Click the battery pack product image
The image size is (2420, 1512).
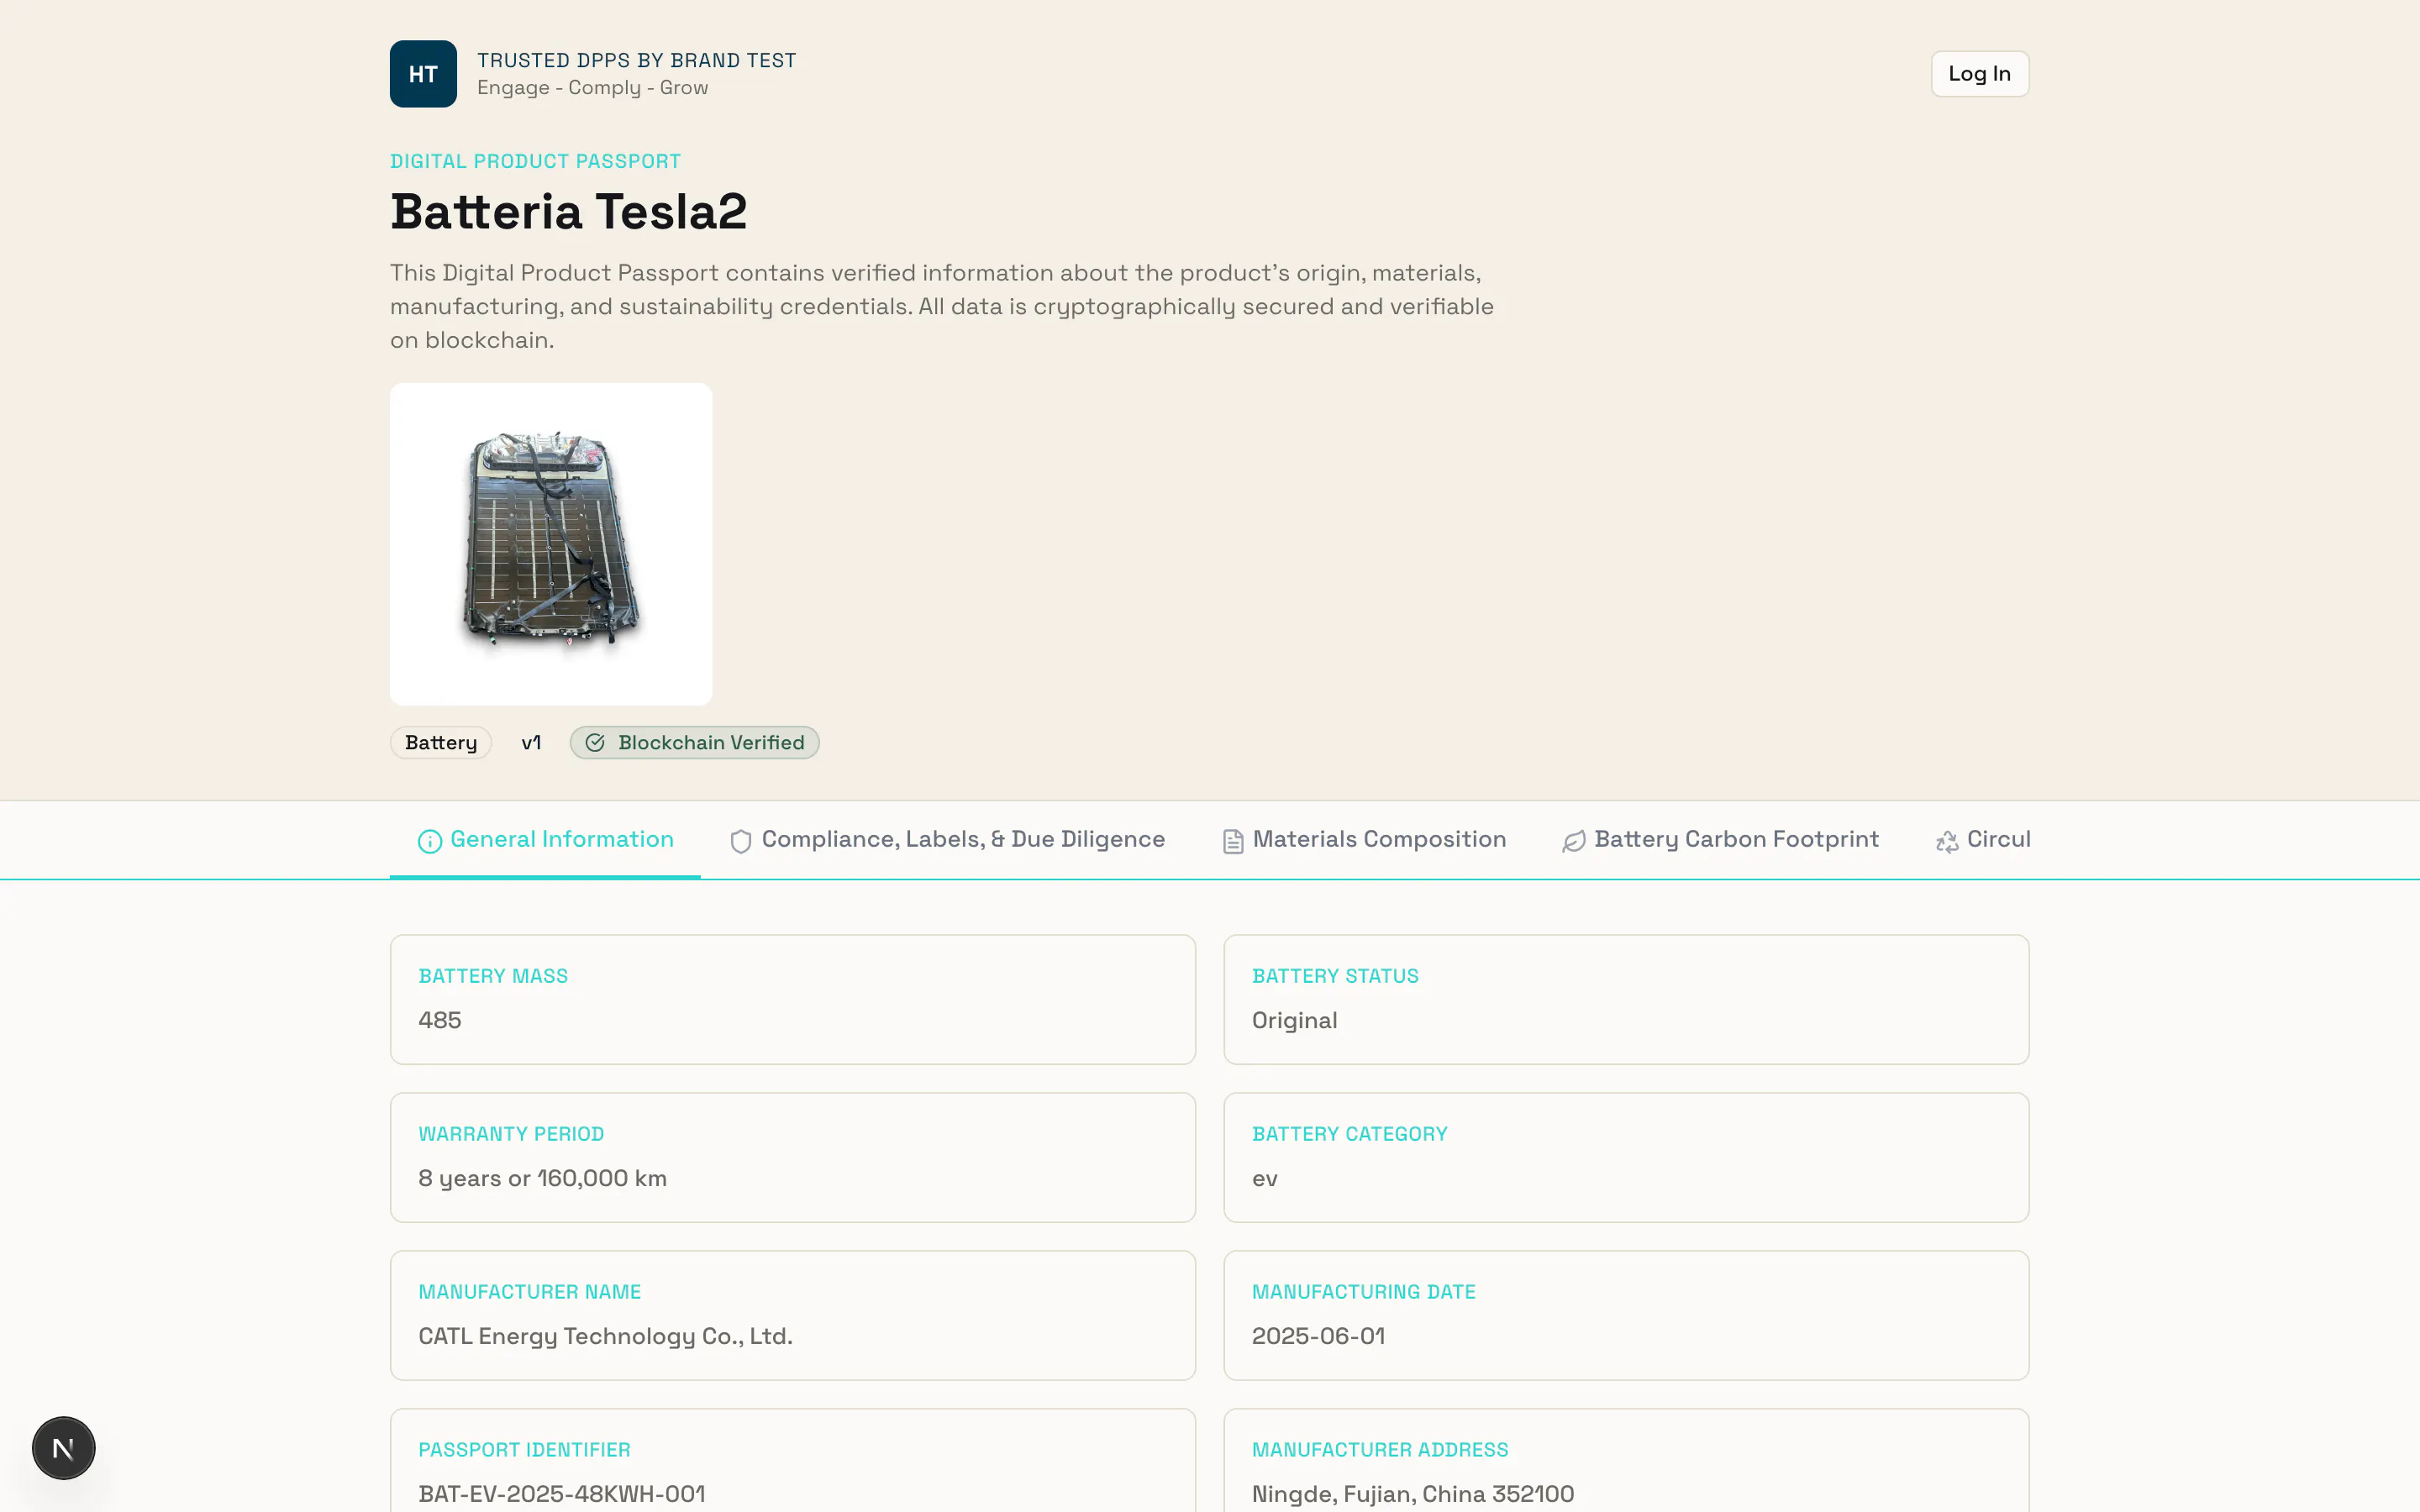point(551,544)
